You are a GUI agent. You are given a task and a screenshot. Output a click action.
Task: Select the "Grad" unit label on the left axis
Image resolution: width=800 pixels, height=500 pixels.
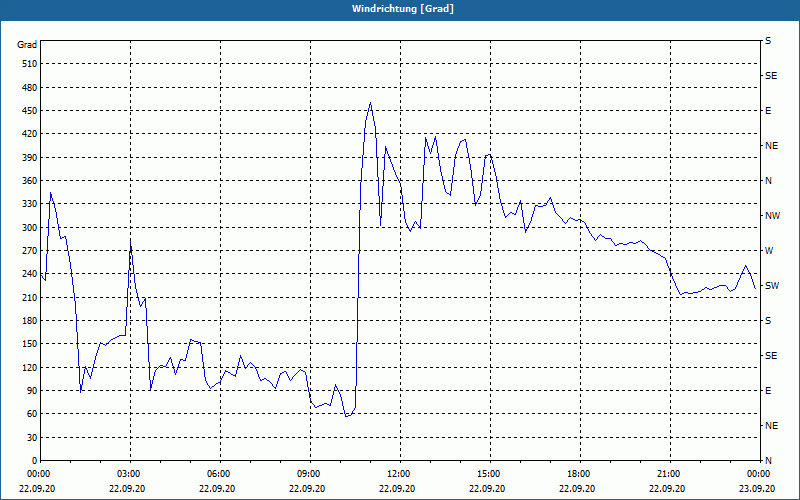(27, 45)
